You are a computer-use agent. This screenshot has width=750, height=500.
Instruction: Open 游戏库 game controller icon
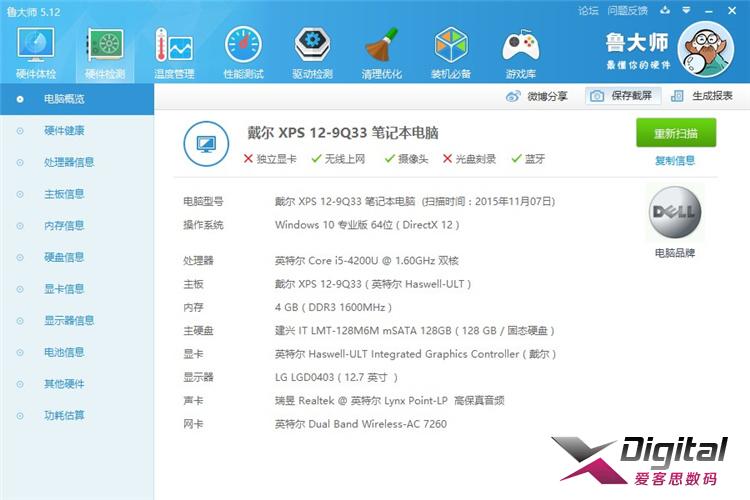(520, 53)
